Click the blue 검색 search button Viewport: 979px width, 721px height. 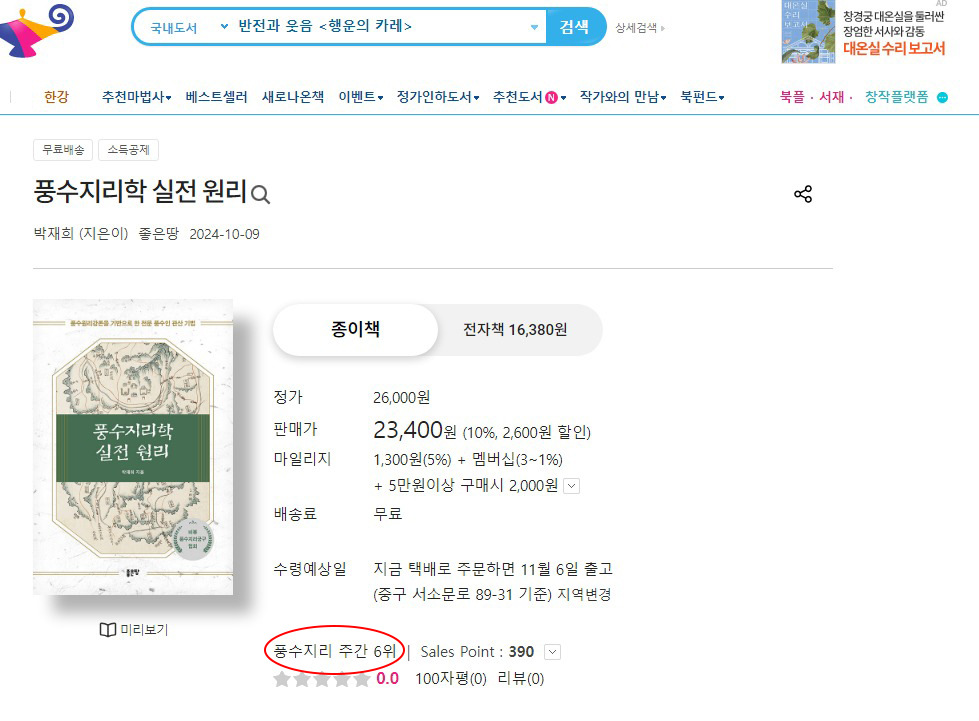coord(575,27)
